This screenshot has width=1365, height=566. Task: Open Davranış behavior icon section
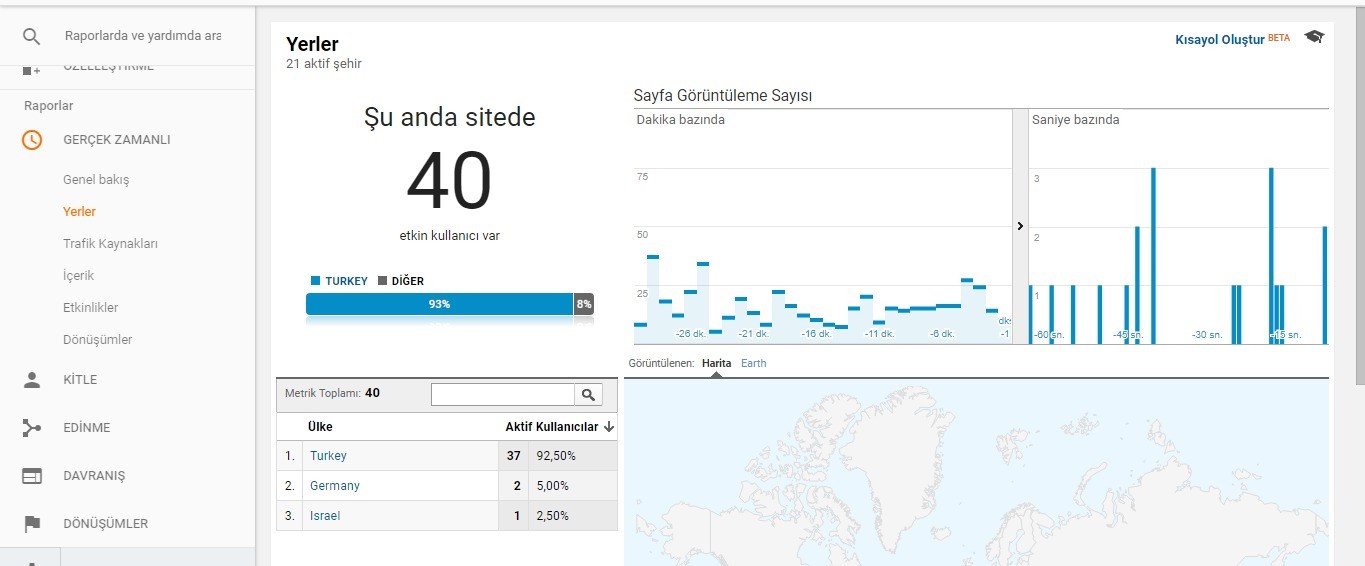(32, 476)
